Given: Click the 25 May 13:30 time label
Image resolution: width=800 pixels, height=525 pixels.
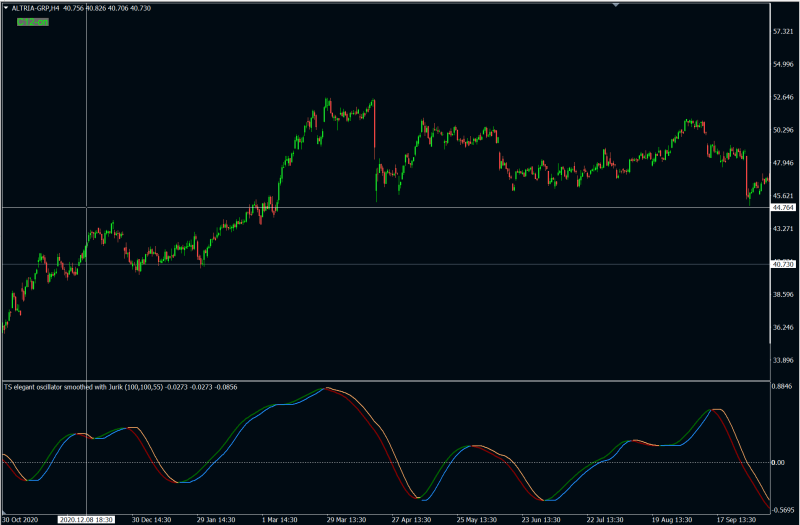Looking at the screenshot, I should tap(477, 520).
